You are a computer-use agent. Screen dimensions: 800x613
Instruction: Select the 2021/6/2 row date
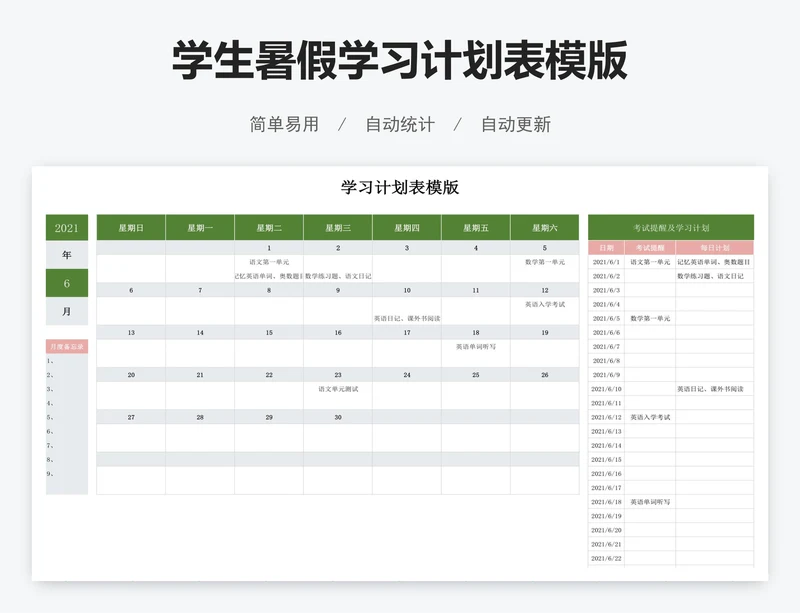point(606,276)
